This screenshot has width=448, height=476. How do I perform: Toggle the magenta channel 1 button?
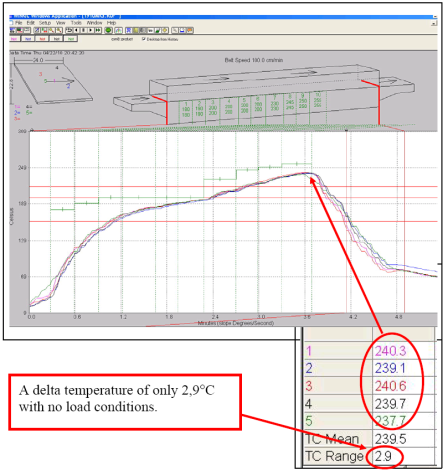click(14, 39)
